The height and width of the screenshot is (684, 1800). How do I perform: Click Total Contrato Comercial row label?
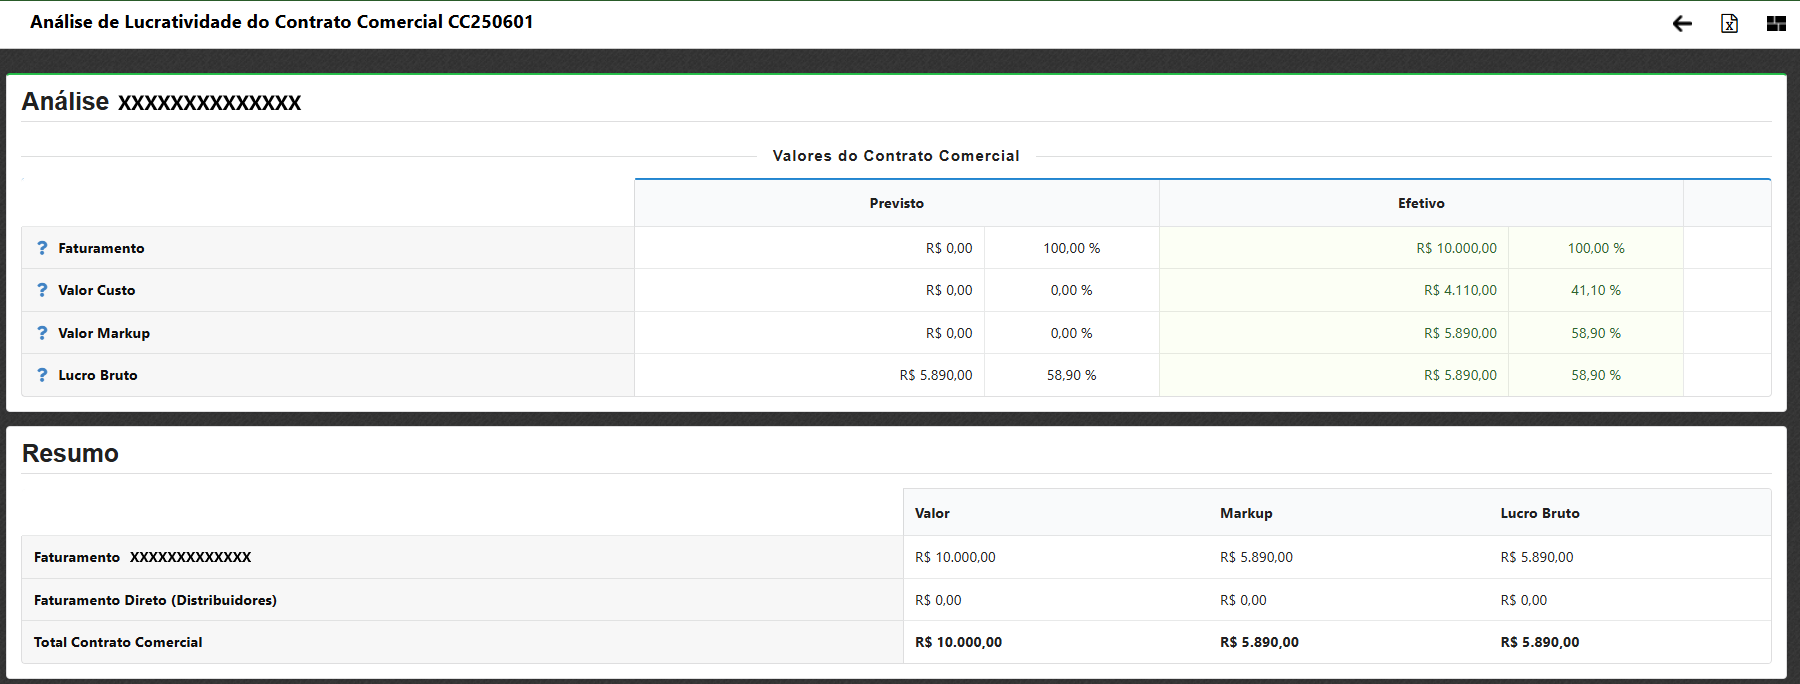point(118,642)
